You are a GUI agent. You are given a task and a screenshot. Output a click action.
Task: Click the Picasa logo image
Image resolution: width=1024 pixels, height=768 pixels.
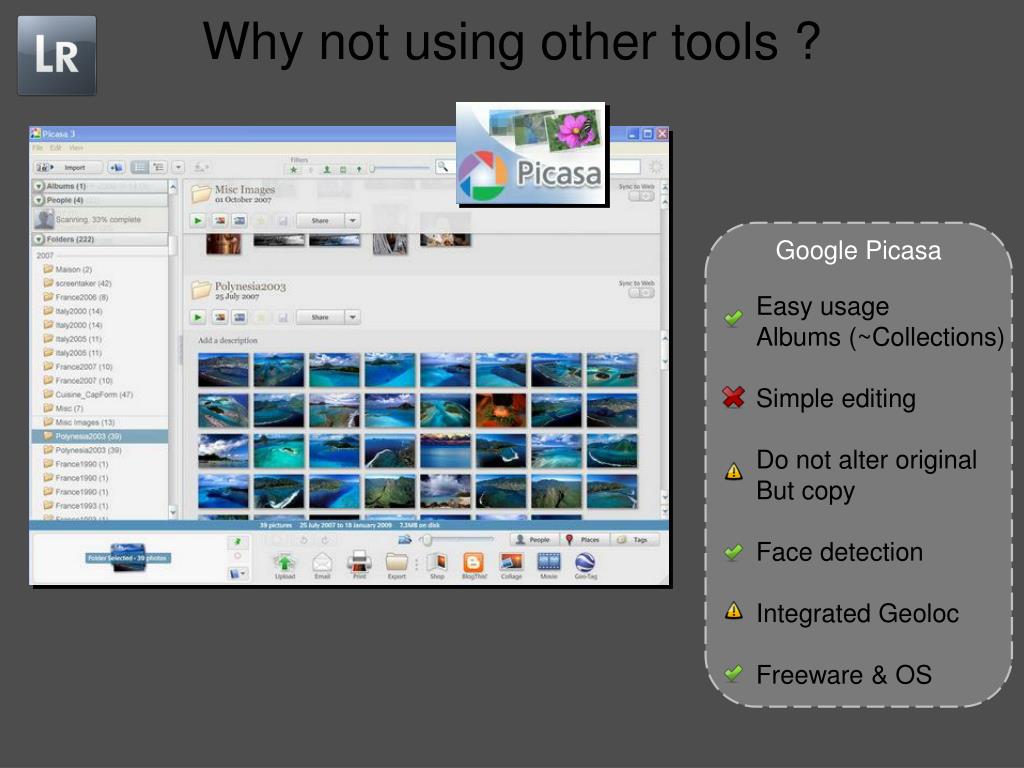[x=531, y=154]
